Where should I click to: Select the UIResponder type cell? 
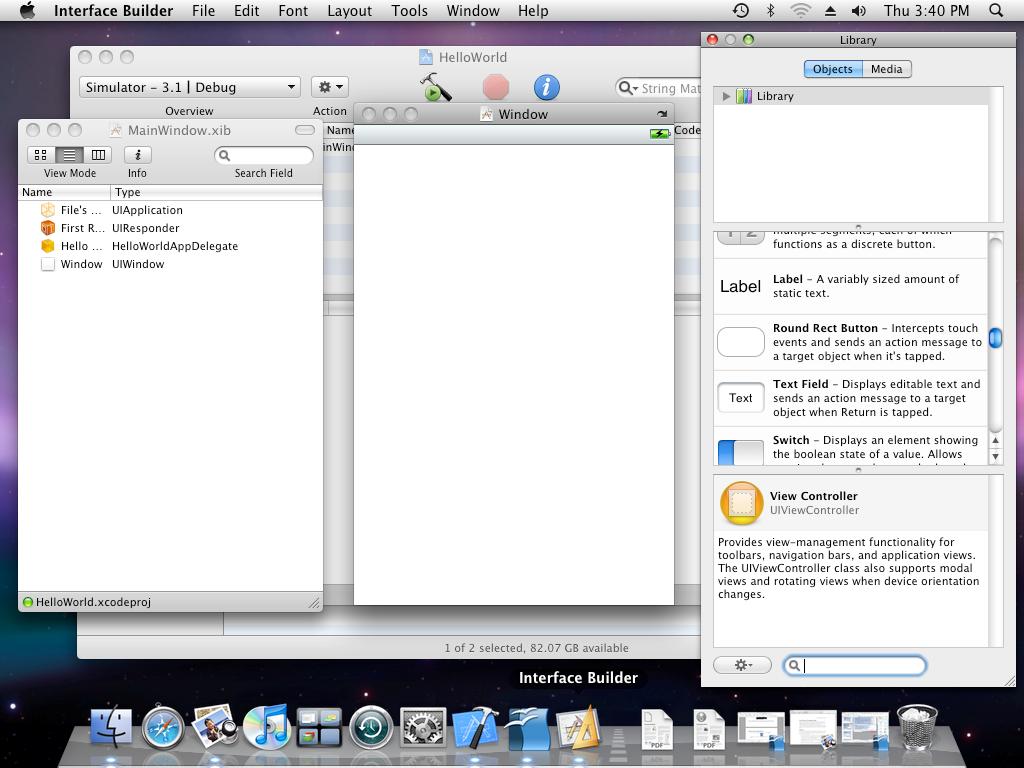point(146,228)
